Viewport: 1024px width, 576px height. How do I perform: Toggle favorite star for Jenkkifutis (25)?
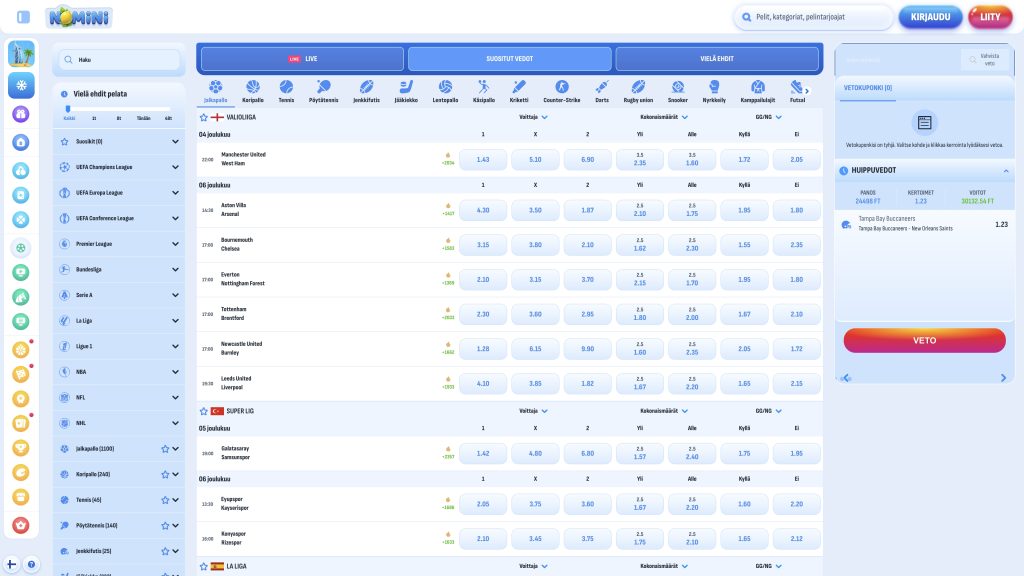tap(165, 551)
